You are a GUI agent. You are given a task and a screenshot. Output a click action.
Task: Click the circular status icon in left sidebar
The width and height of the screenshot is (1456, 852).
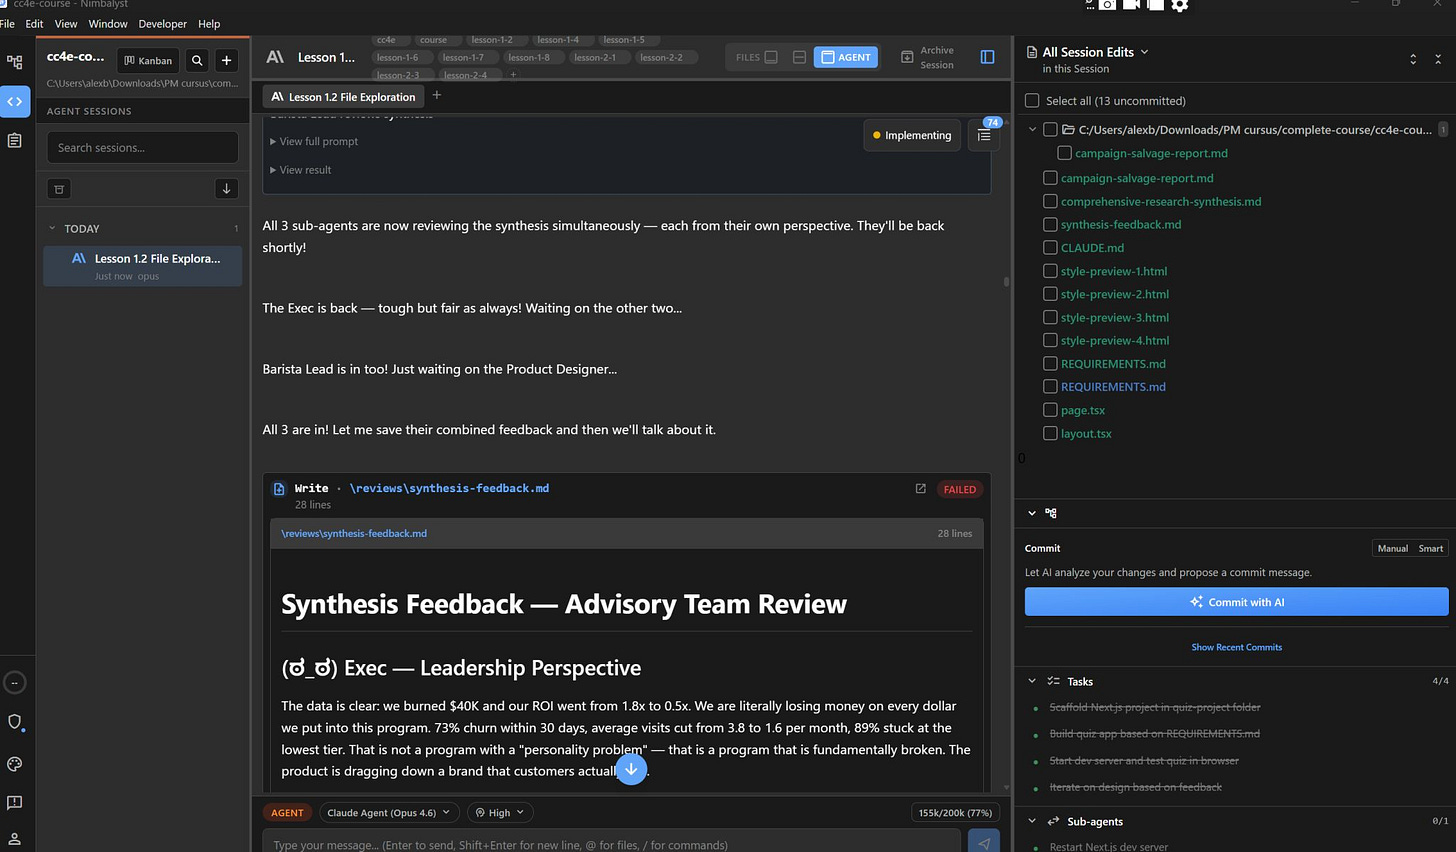[x=14, y=683]
